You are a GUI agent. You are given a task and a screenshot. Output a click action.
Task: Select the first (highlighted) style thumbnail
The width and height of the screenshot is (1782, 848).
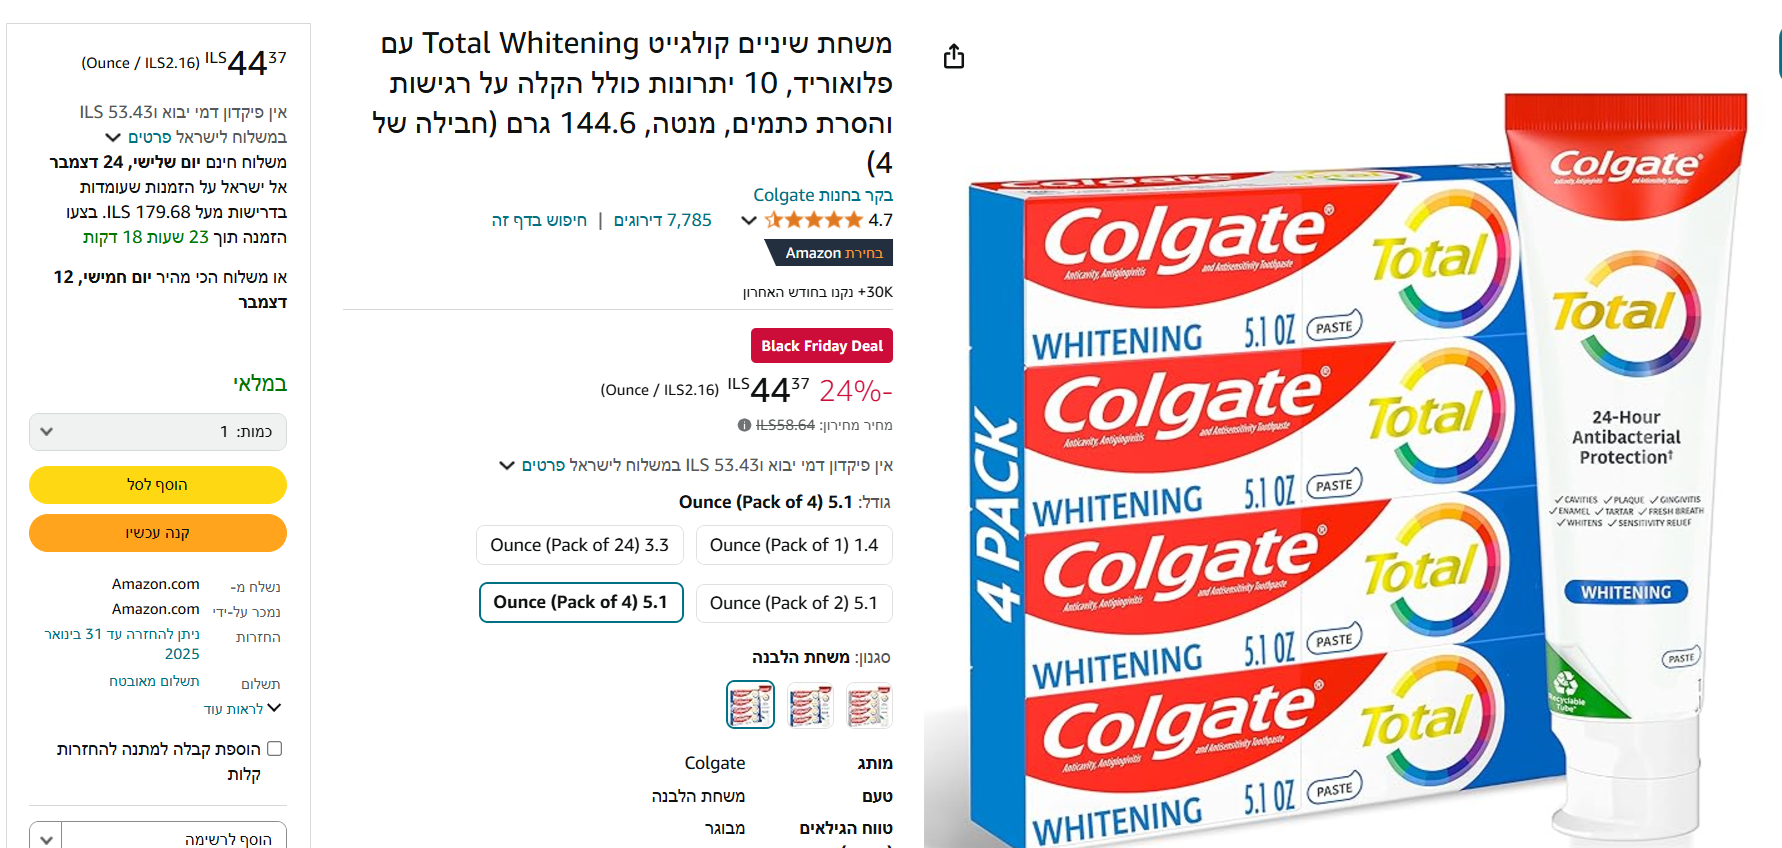[x=750, y=705]
